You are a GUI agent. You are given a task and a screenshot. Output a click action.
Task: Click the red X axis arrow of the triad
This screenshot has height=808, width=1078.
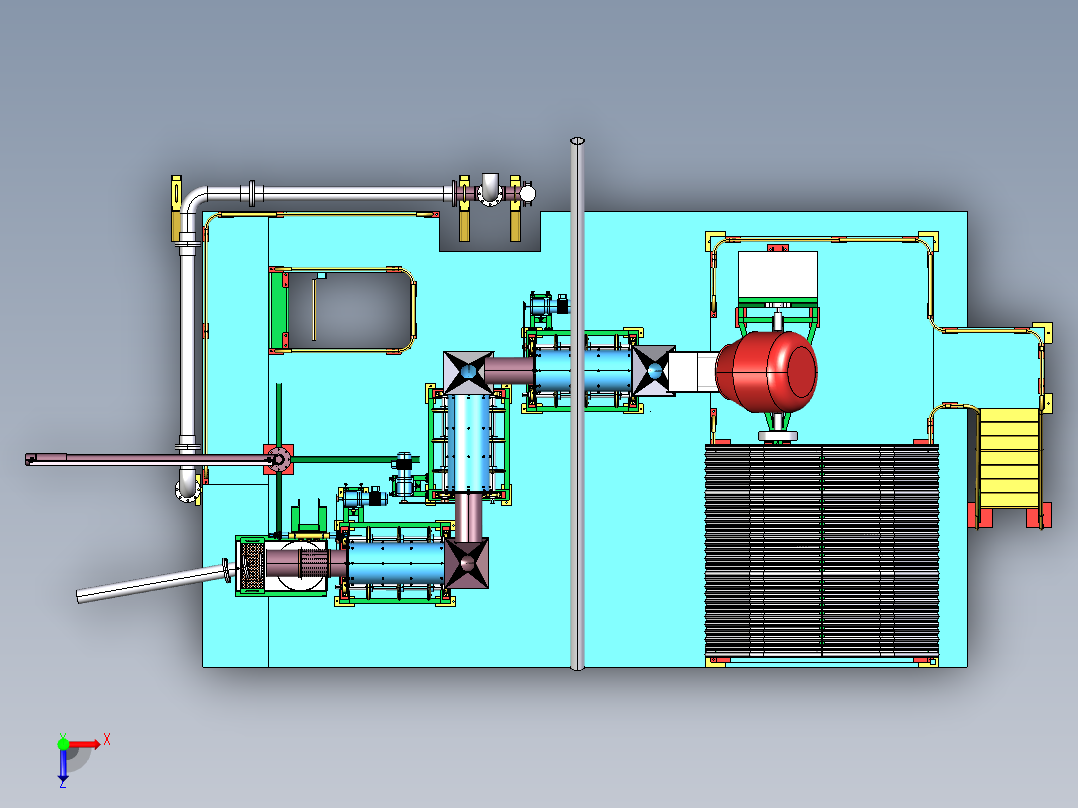pyautogui.click(x=86, y=744)
